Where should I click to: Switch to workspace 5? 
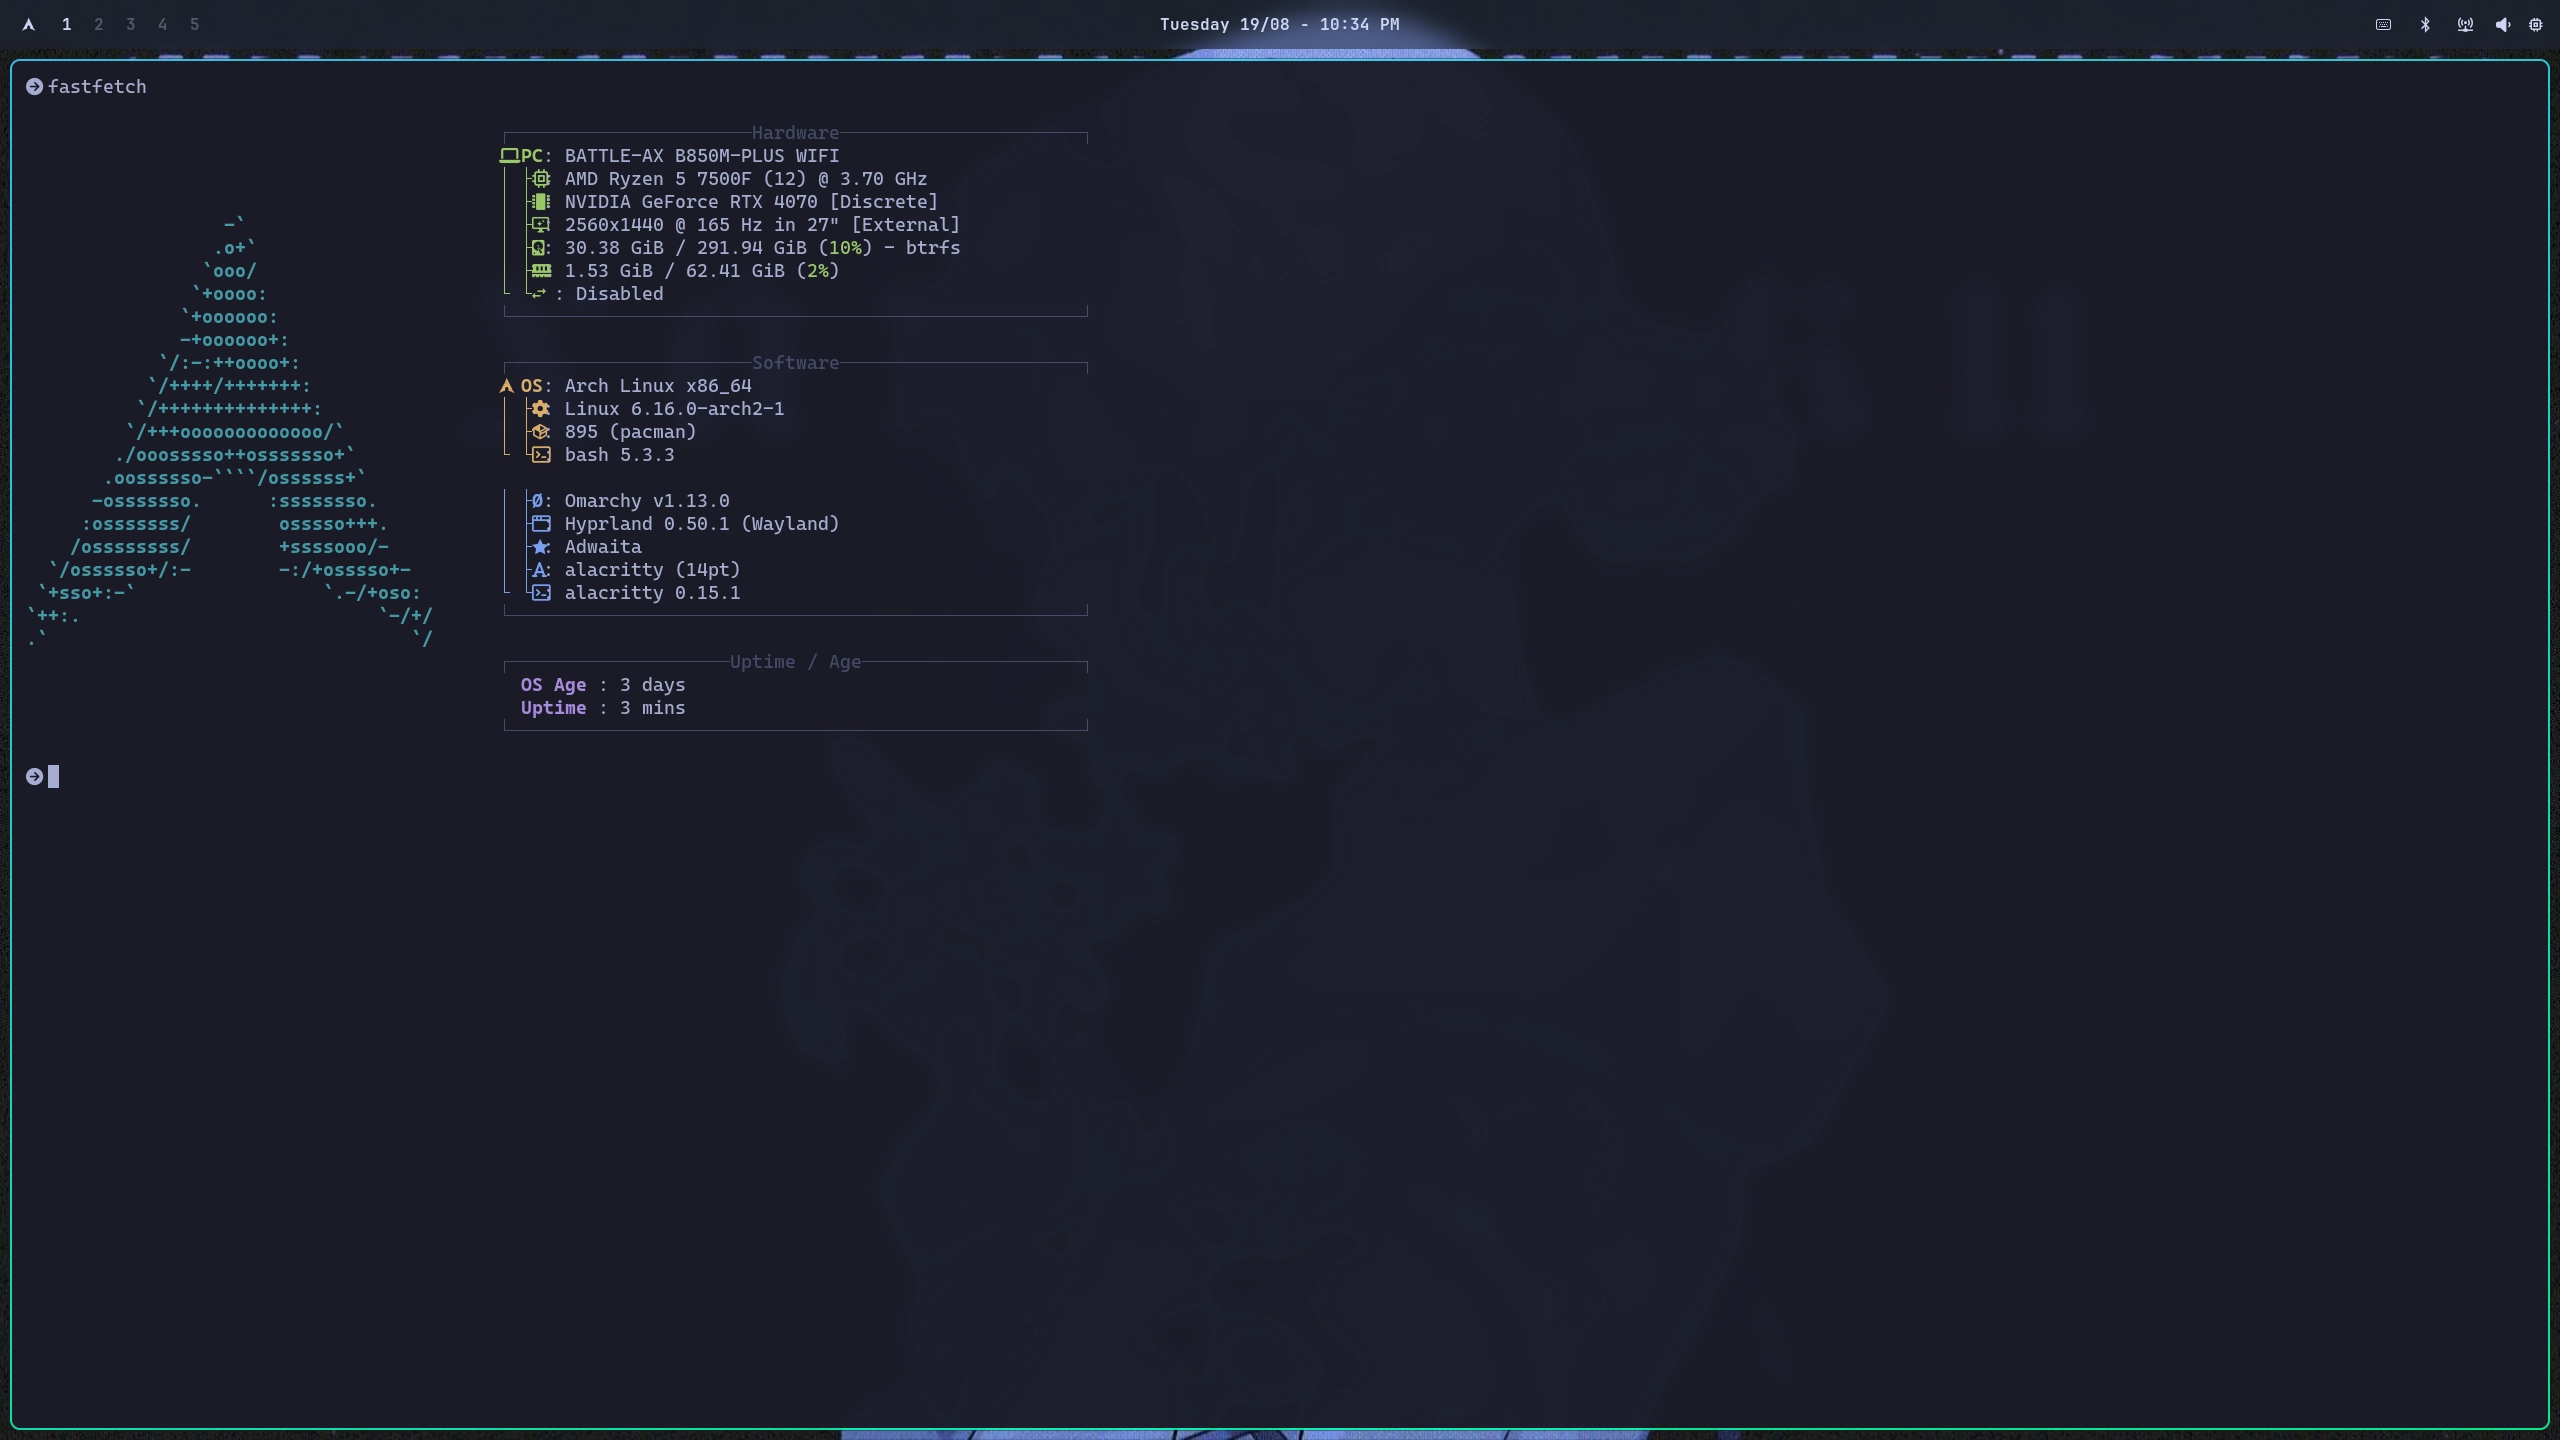tap(194, 24)
